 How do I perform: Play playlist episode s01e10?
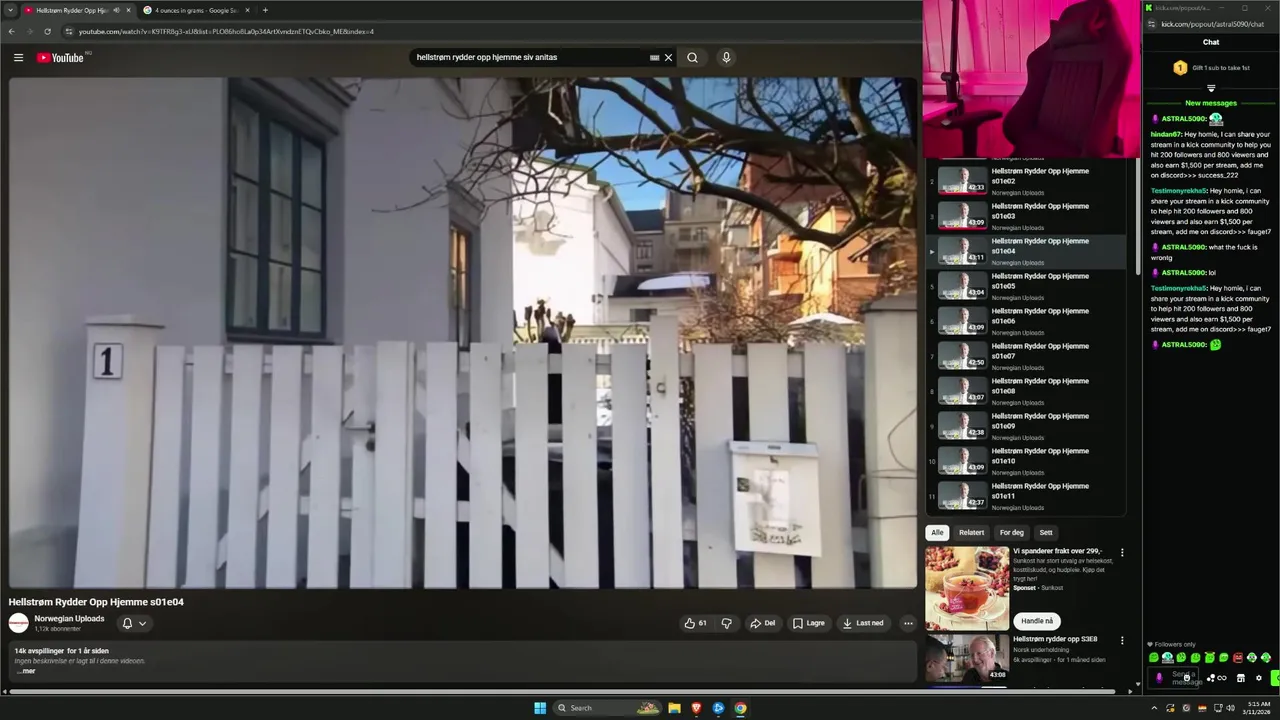tap(1028, 461)
